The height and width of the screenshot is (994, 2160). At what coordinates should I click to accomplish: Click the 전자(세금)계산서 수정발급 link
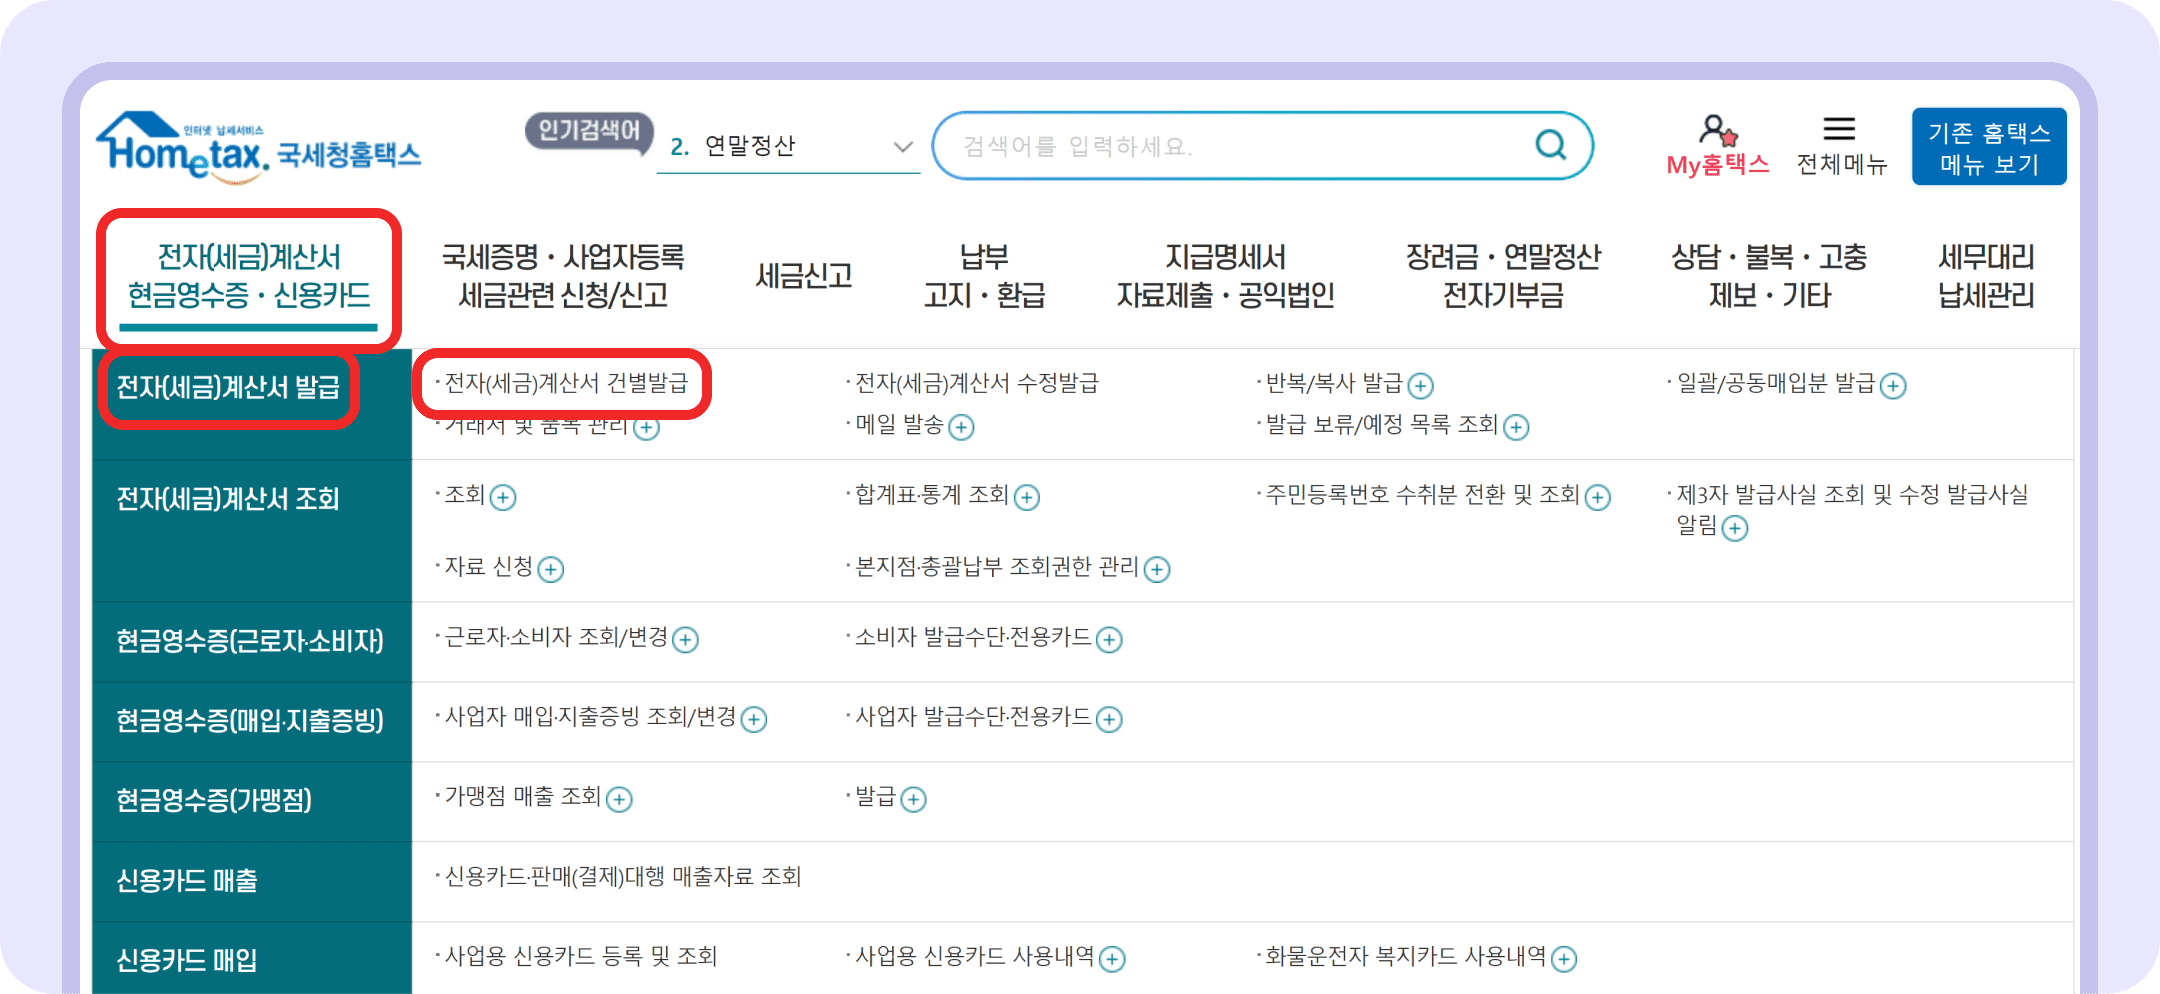[975, 383]
